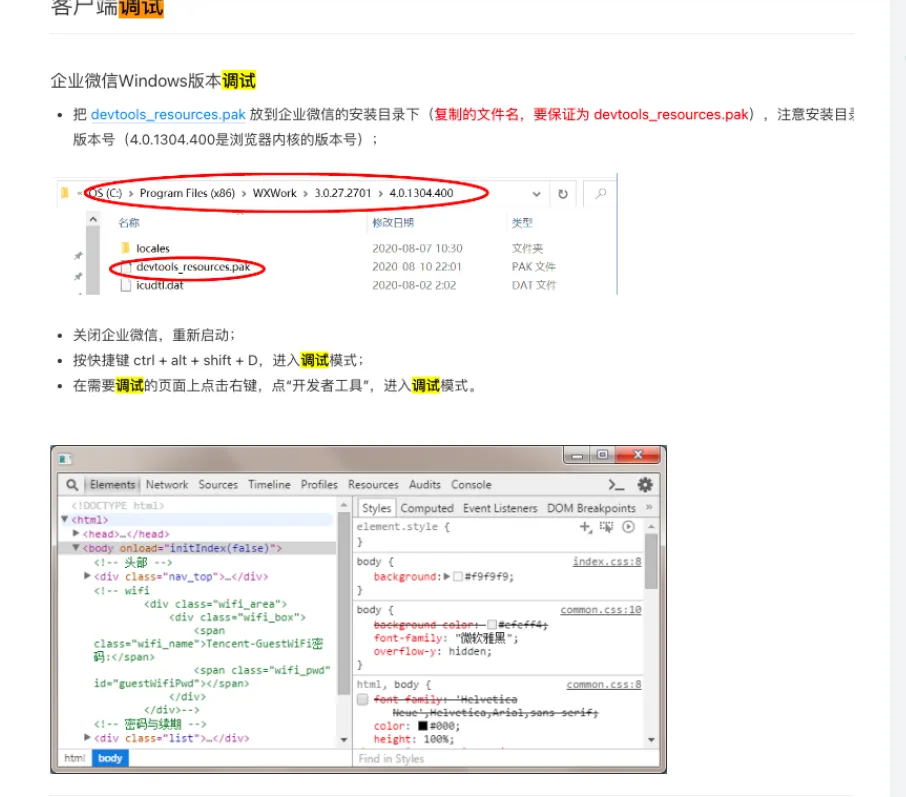Open the Timeline tab
This screenshot has width=906, height=797.
(x=269, y=485)
